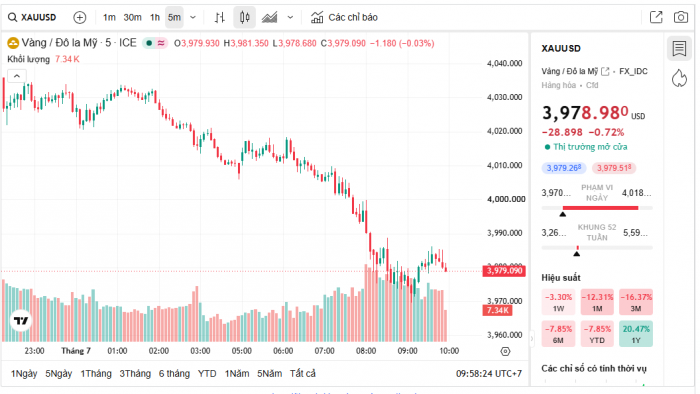The width and height of the screenshot is (700, 394).
Task: Expand the timeframe interval dropdown arrow
Action: pos(193,17)
